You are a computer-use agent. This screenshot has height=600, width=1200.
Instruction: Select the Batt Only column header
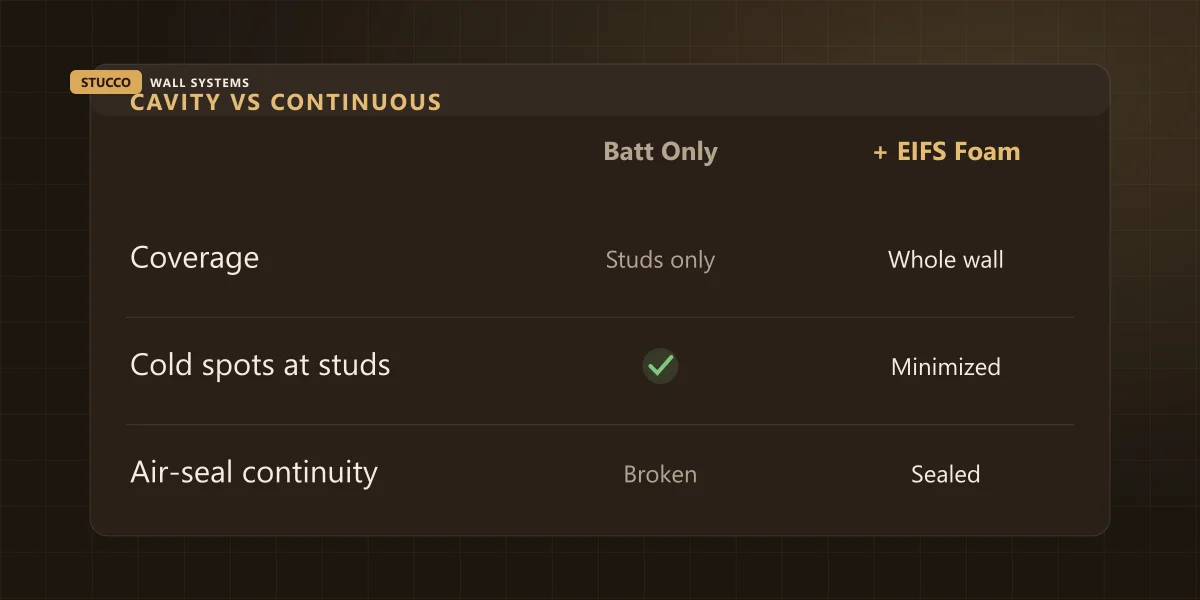(x=660, y=152)
